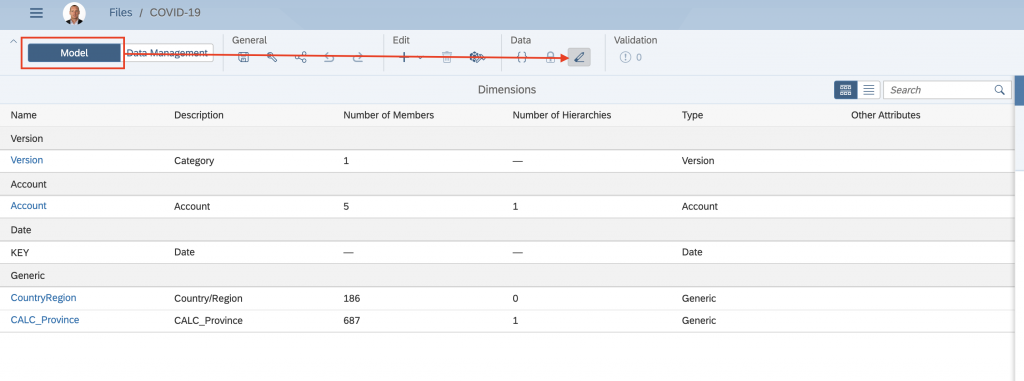This screenshot has height=381, width=1024.
Task: Undo the last change
Action: [x=329, y=58]
